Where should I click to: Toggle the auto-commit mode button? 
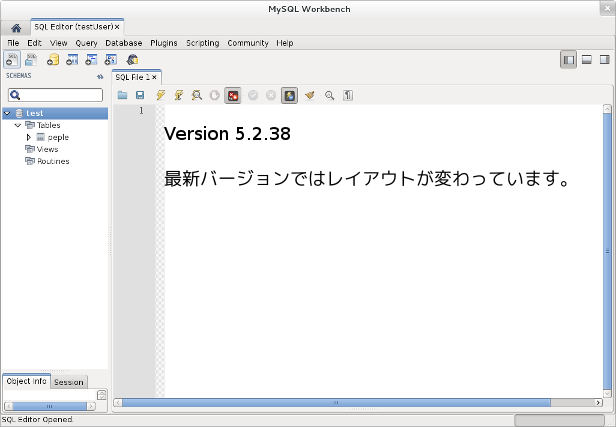[x=290, y=95]
